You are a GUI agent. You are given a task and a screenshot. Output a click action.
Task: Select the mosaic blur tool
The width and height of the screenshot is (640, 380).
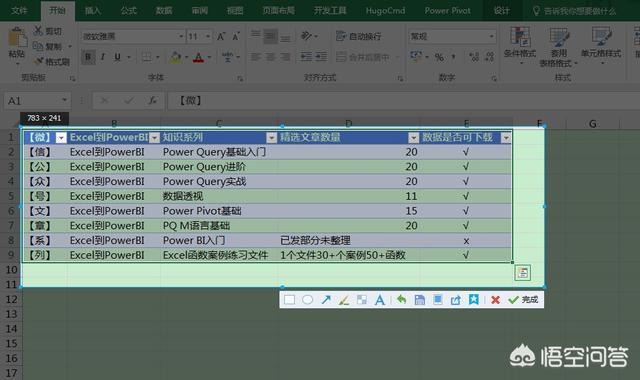[362, 300]
